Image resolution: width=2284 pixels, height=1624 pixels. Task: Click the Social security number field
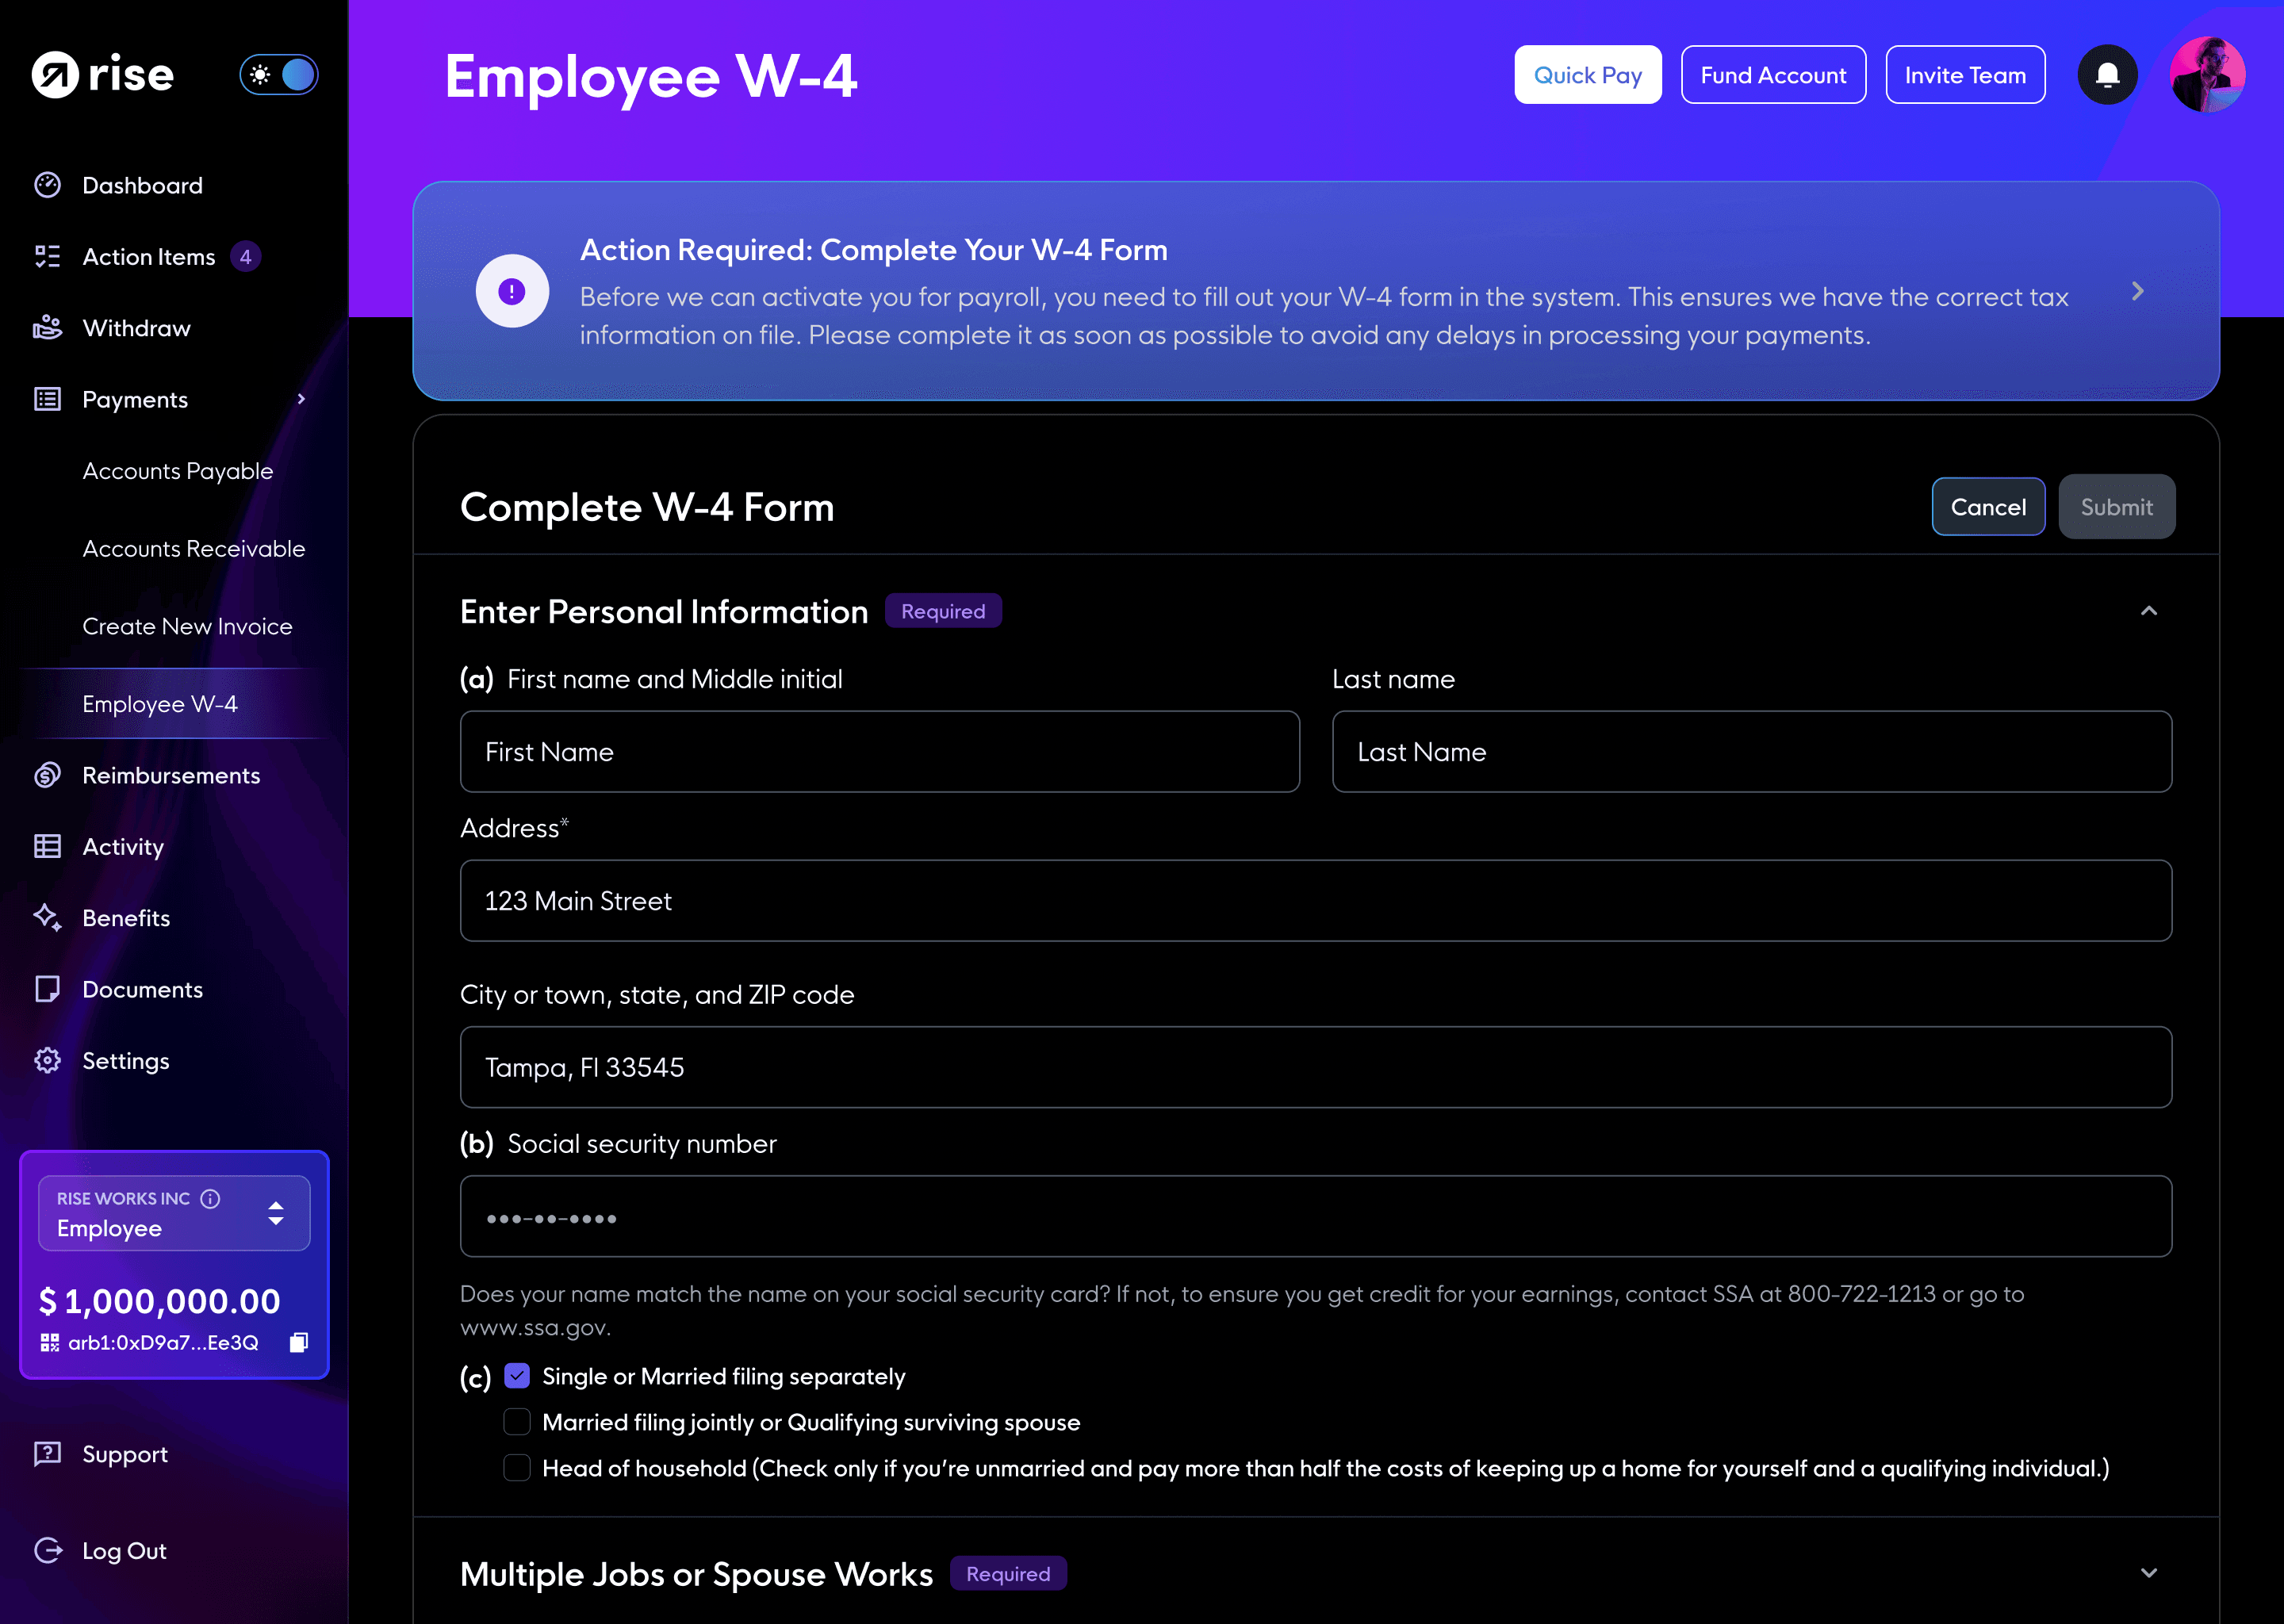(1316, 1216)
